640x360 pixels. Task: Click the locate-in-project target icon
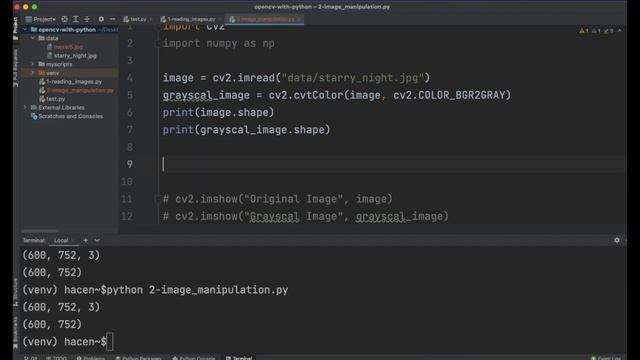tap(64, 19)
